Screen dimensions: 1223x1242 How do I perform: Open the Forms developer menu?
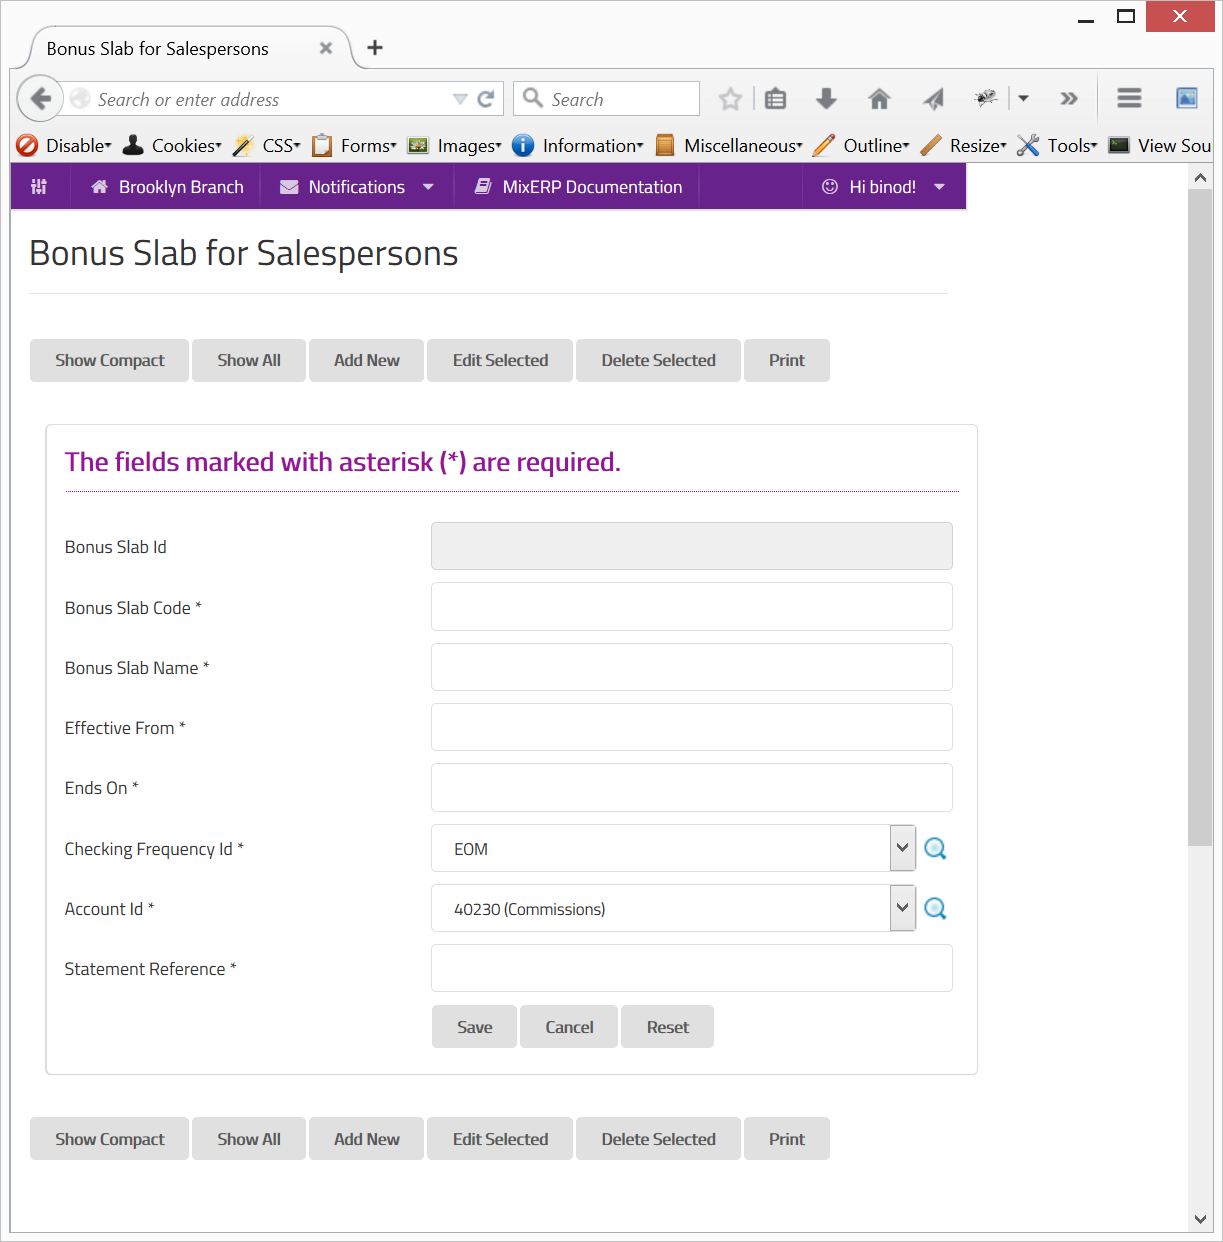pos(354,146)
